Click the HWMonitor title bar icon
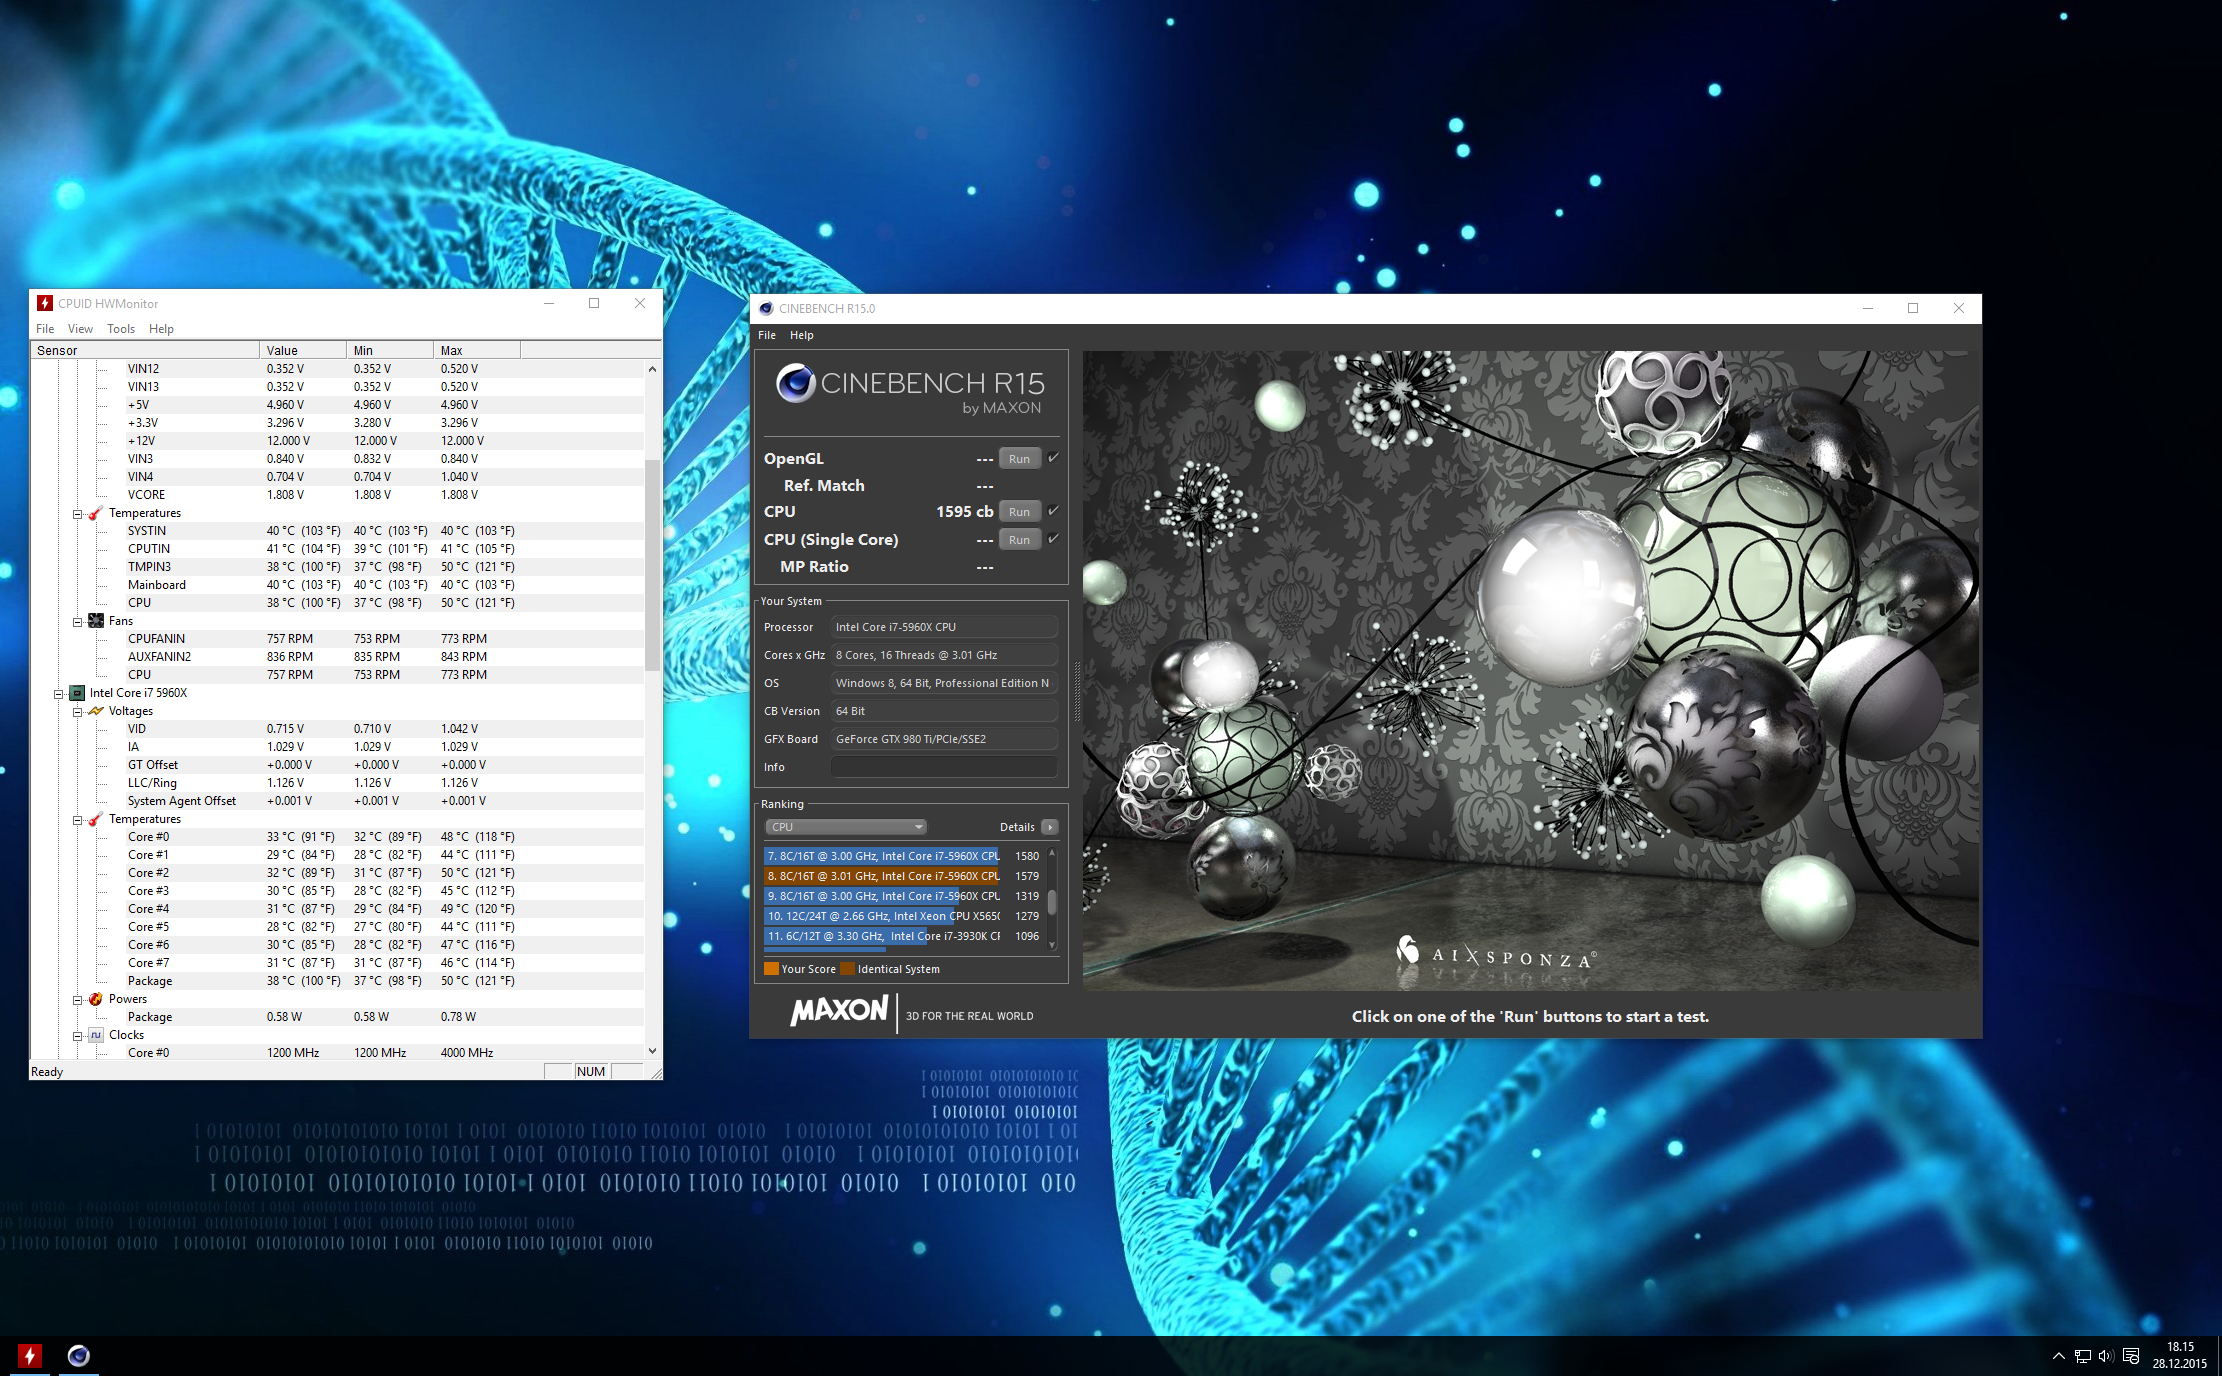The width and height of the screenshot is (2222, 1376). click(x=45, y=303)
